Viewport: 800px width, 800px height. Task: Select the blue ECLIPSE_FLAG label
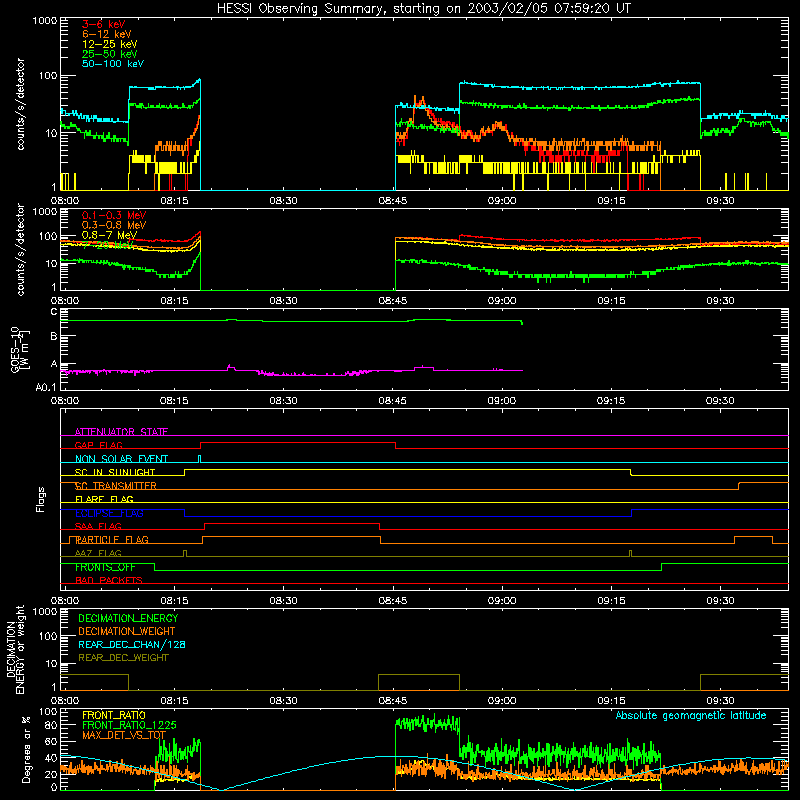109,513
